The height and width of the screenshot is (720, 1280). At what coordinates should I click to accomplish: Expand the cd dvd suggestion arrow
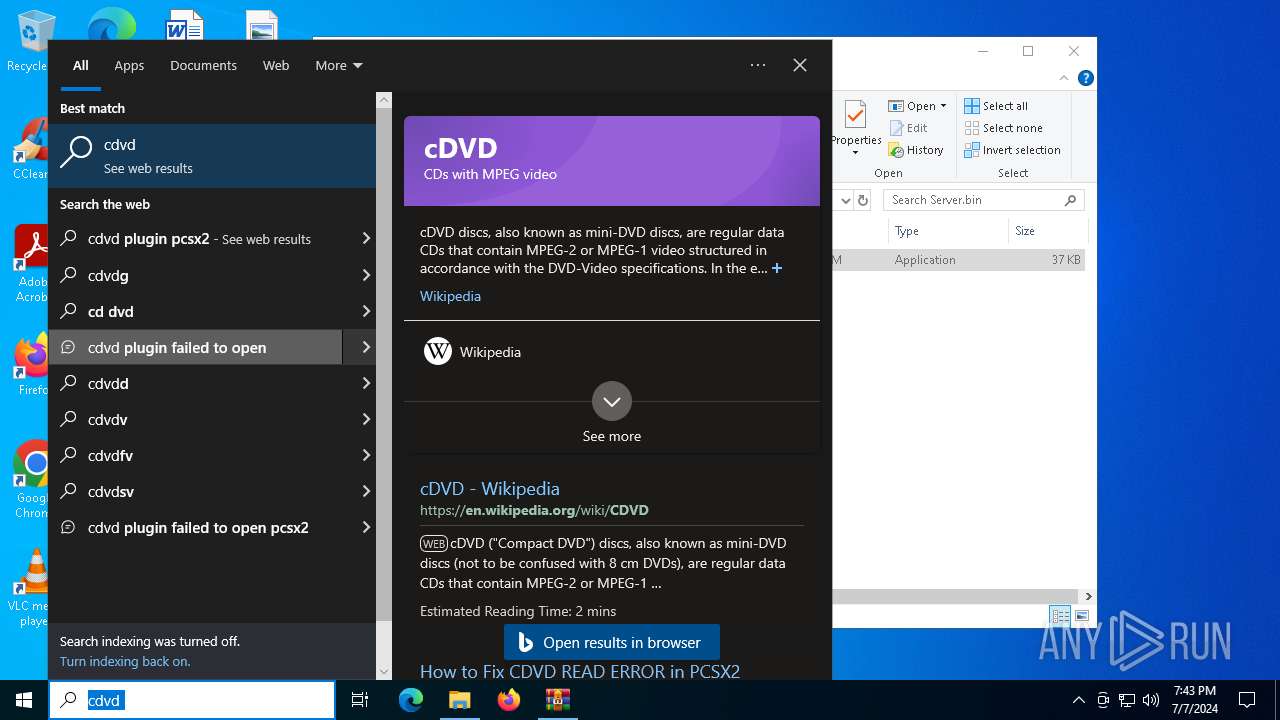[x=365, y=311]
